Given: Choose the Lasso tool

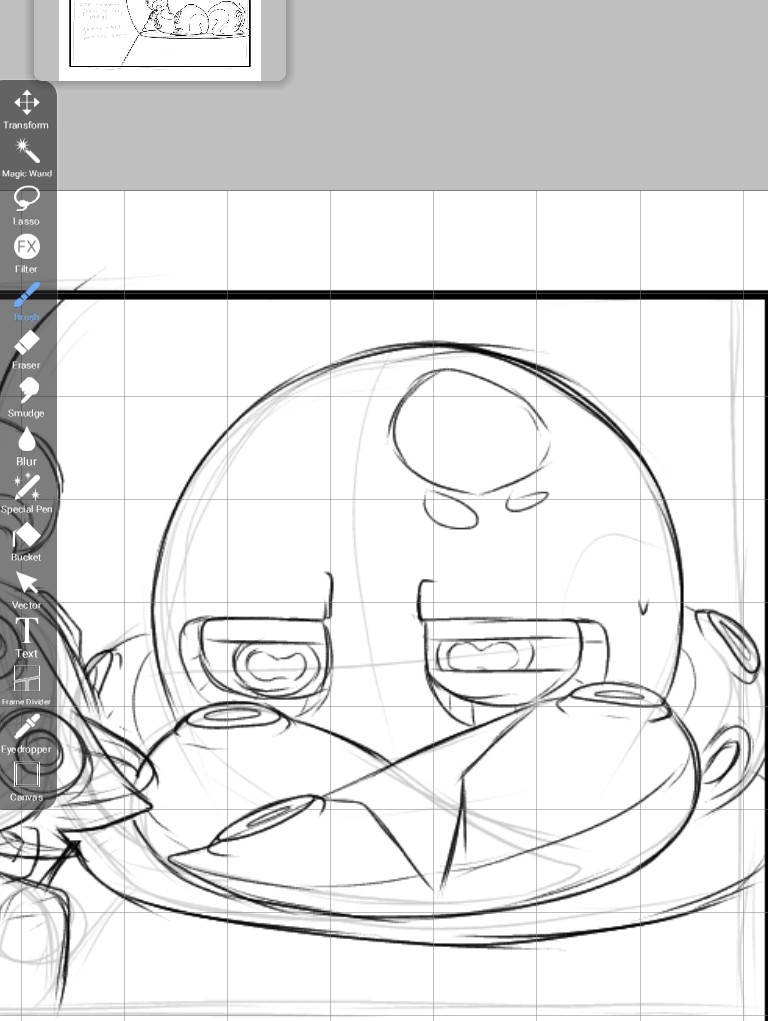Looking at the screenshot, I should [x=26, y=206].
